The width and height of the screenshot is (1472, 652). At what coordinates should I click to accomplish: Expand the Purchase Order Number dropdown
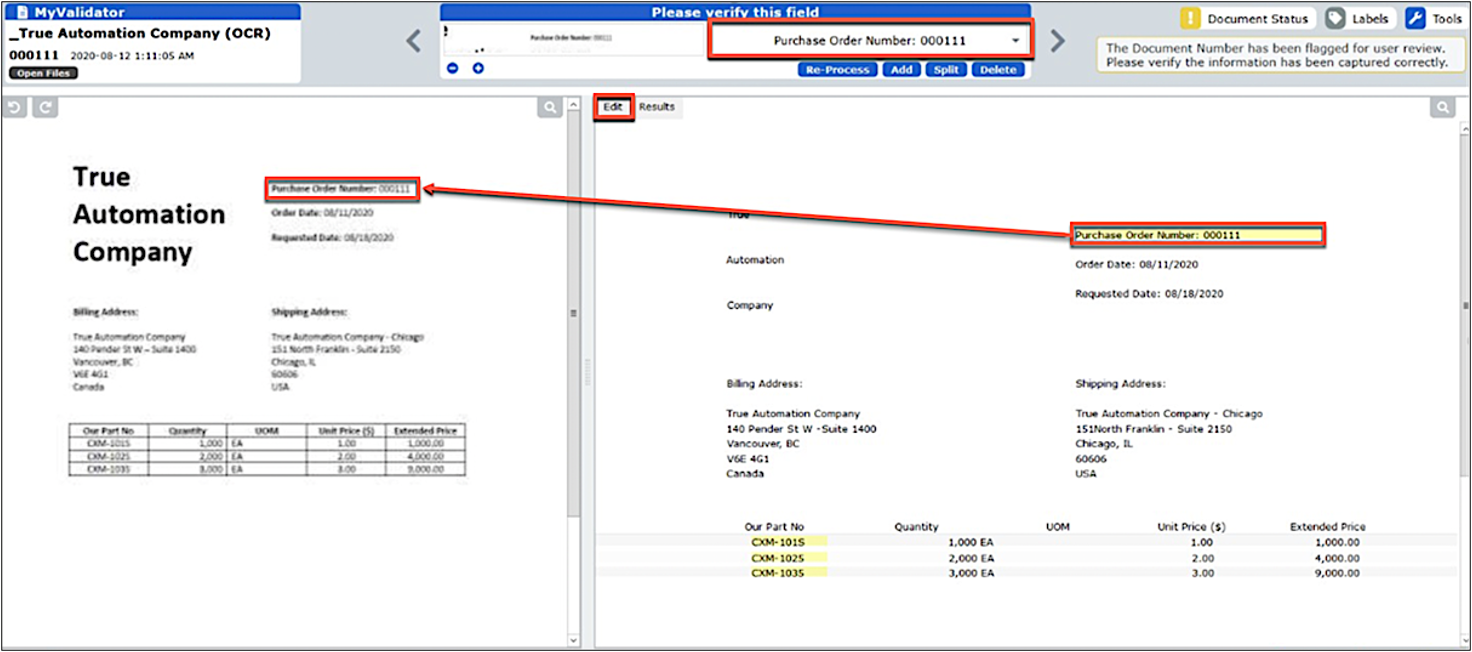(x=1016, y=41)
